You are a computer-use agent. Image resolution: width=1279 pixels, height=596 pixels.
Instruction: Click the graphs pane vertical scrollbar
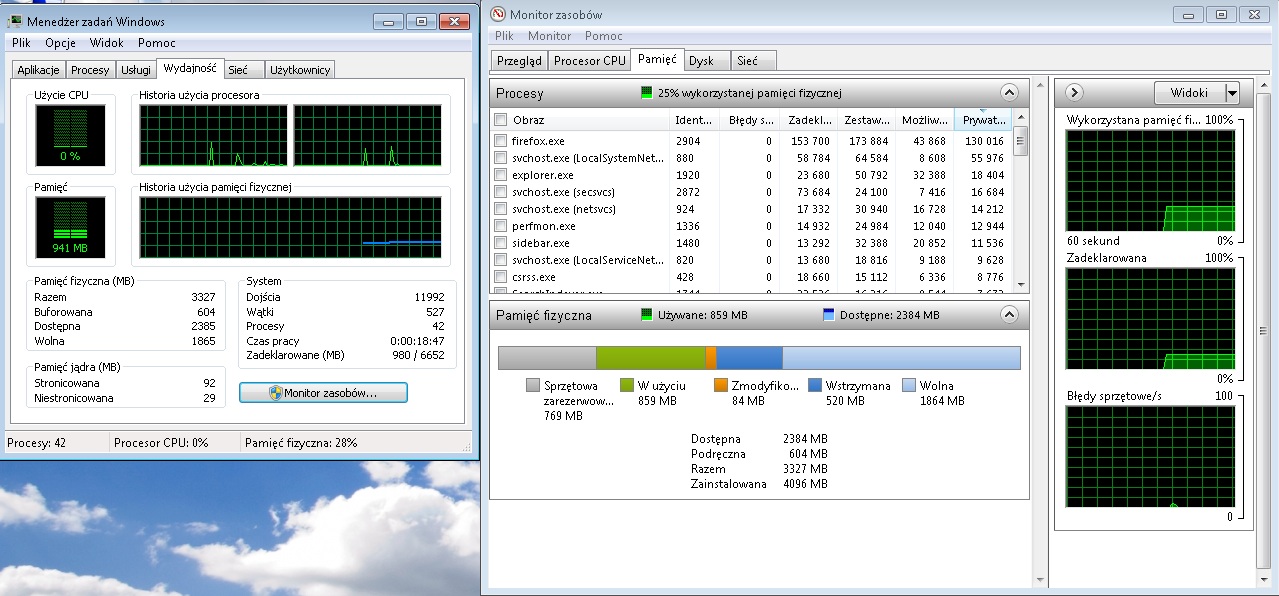[1264, 332]
